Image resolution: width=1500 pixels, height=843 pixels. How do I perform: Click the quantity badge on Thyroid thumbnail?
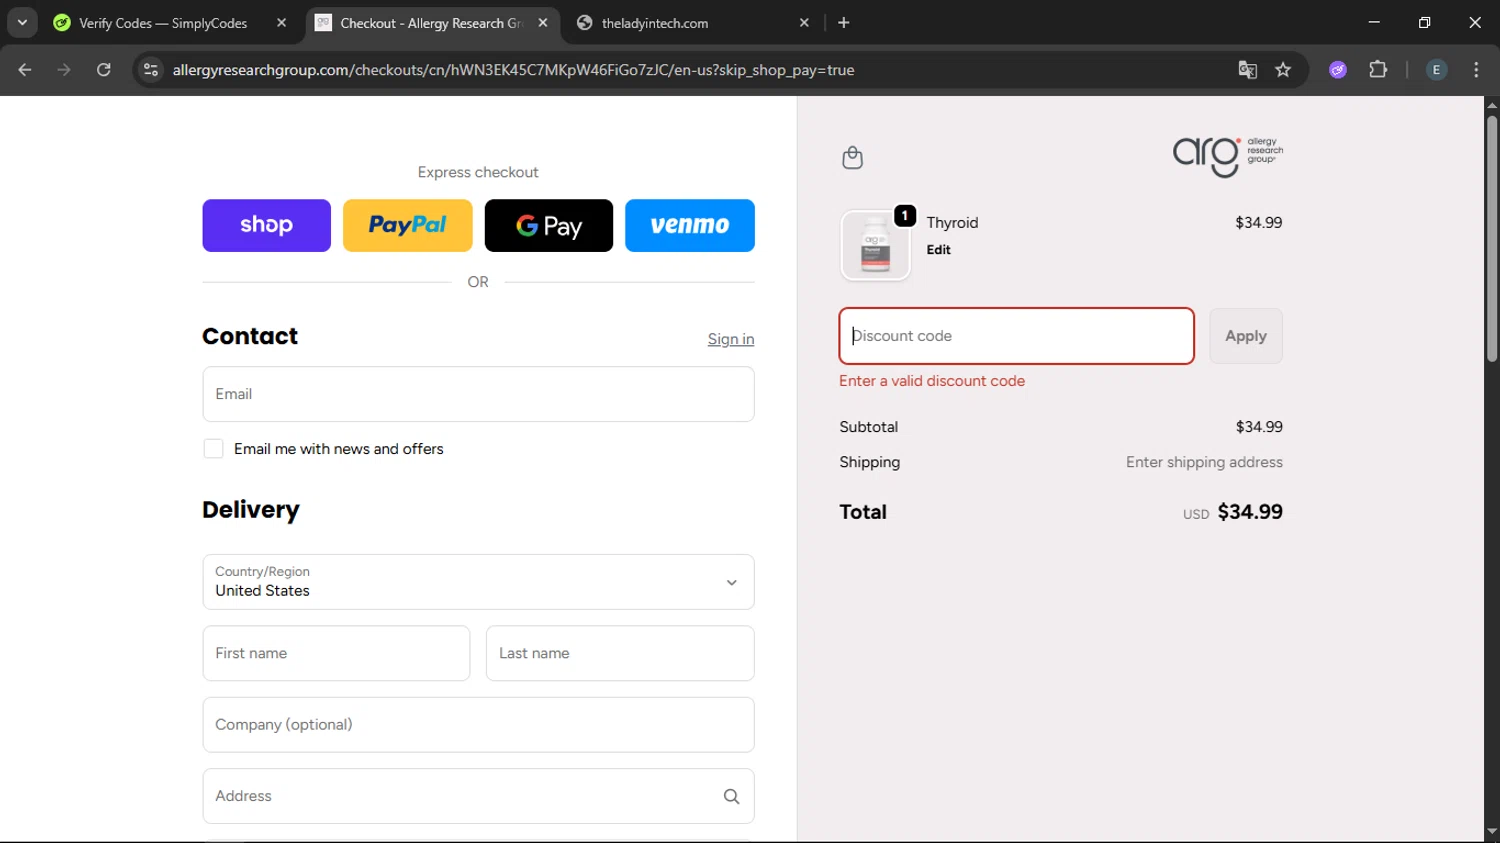tap(904, 216)
